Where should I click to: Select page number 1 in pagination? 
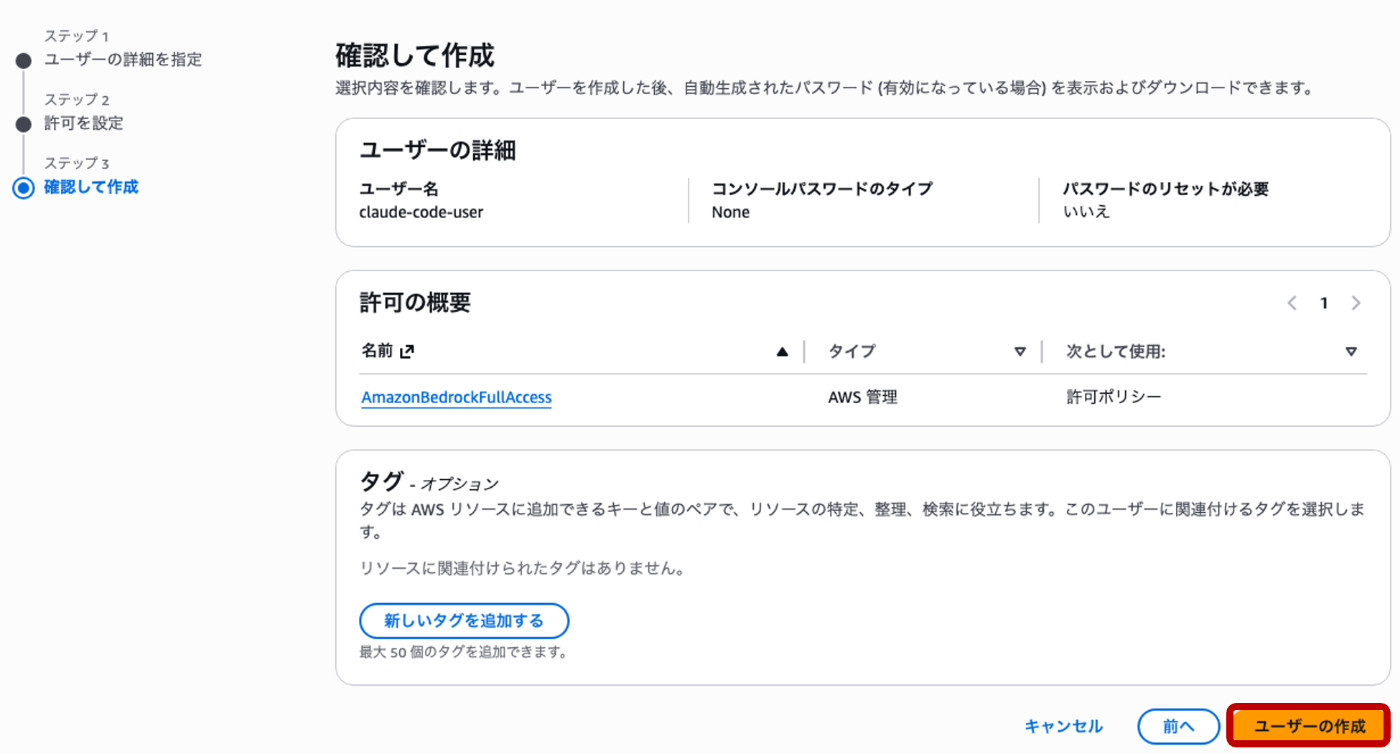pos(1324,303)
